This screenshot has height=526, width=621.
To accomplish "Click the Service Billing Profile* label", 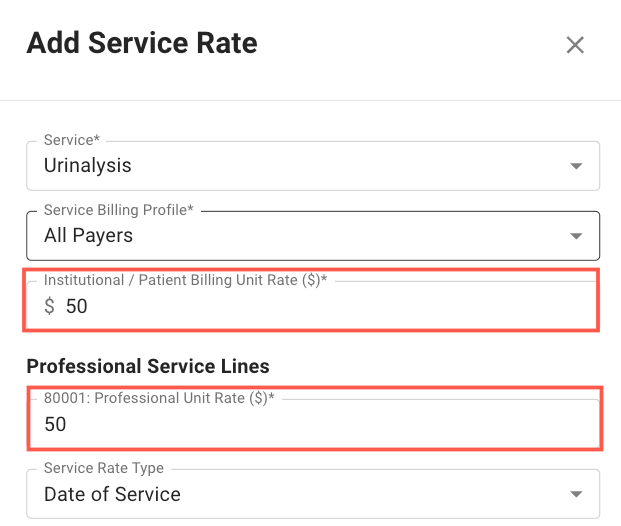I will (118, 210).
